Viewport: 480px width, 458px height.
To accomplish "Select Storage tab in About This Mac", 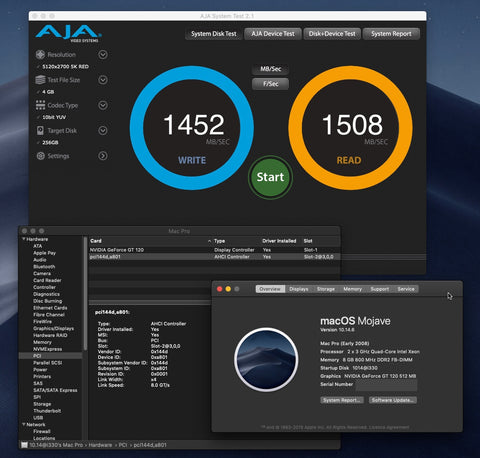I will tap(326, 289).
